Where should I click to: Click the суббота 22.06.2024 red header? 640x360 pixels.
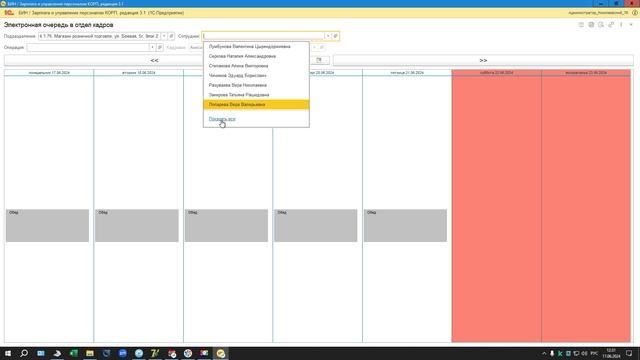[496, 73]
